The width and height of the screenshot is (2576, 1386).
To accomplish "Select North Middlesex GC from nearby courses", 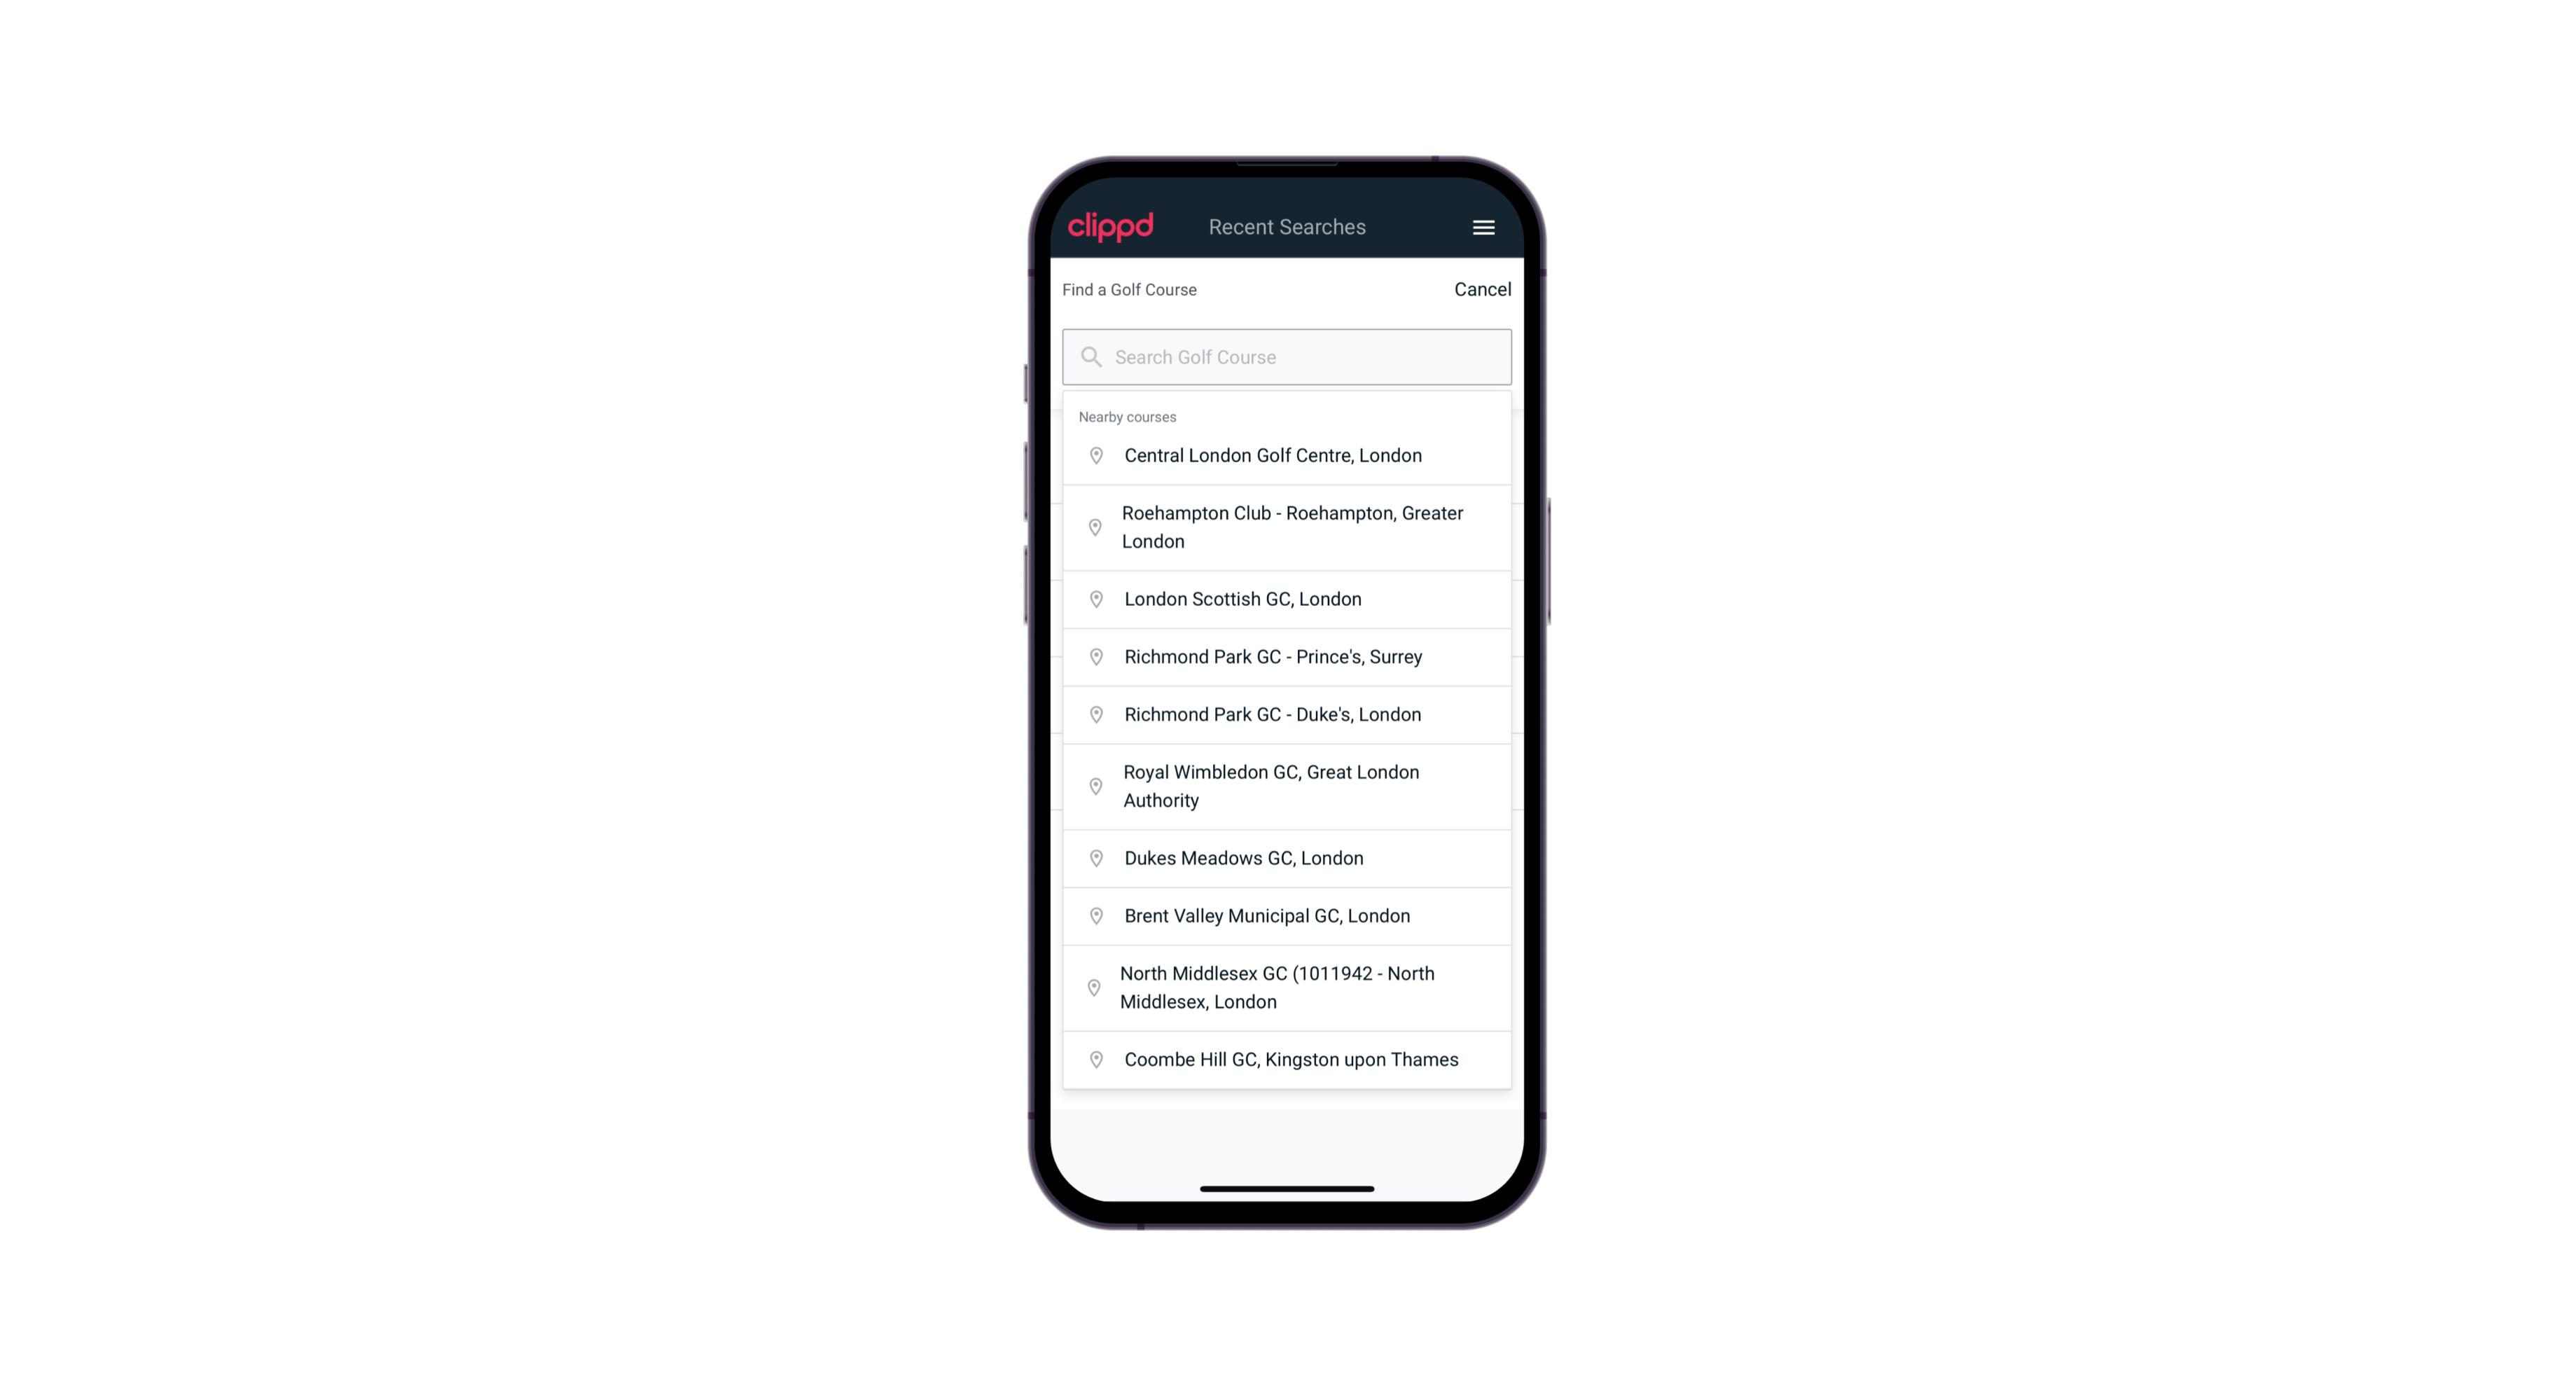I will coord(1288,988).
